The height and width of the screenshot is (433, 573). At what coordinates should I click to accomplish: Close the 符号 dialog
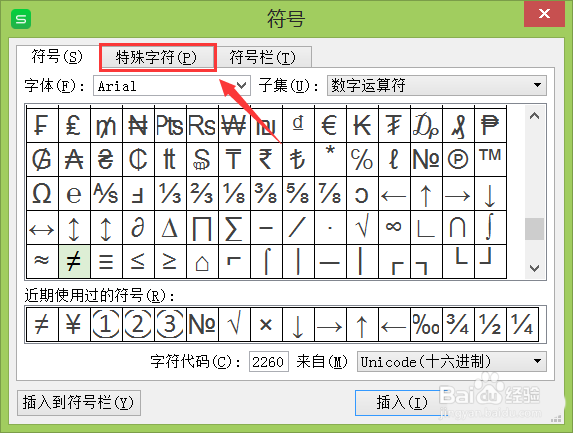544,14
